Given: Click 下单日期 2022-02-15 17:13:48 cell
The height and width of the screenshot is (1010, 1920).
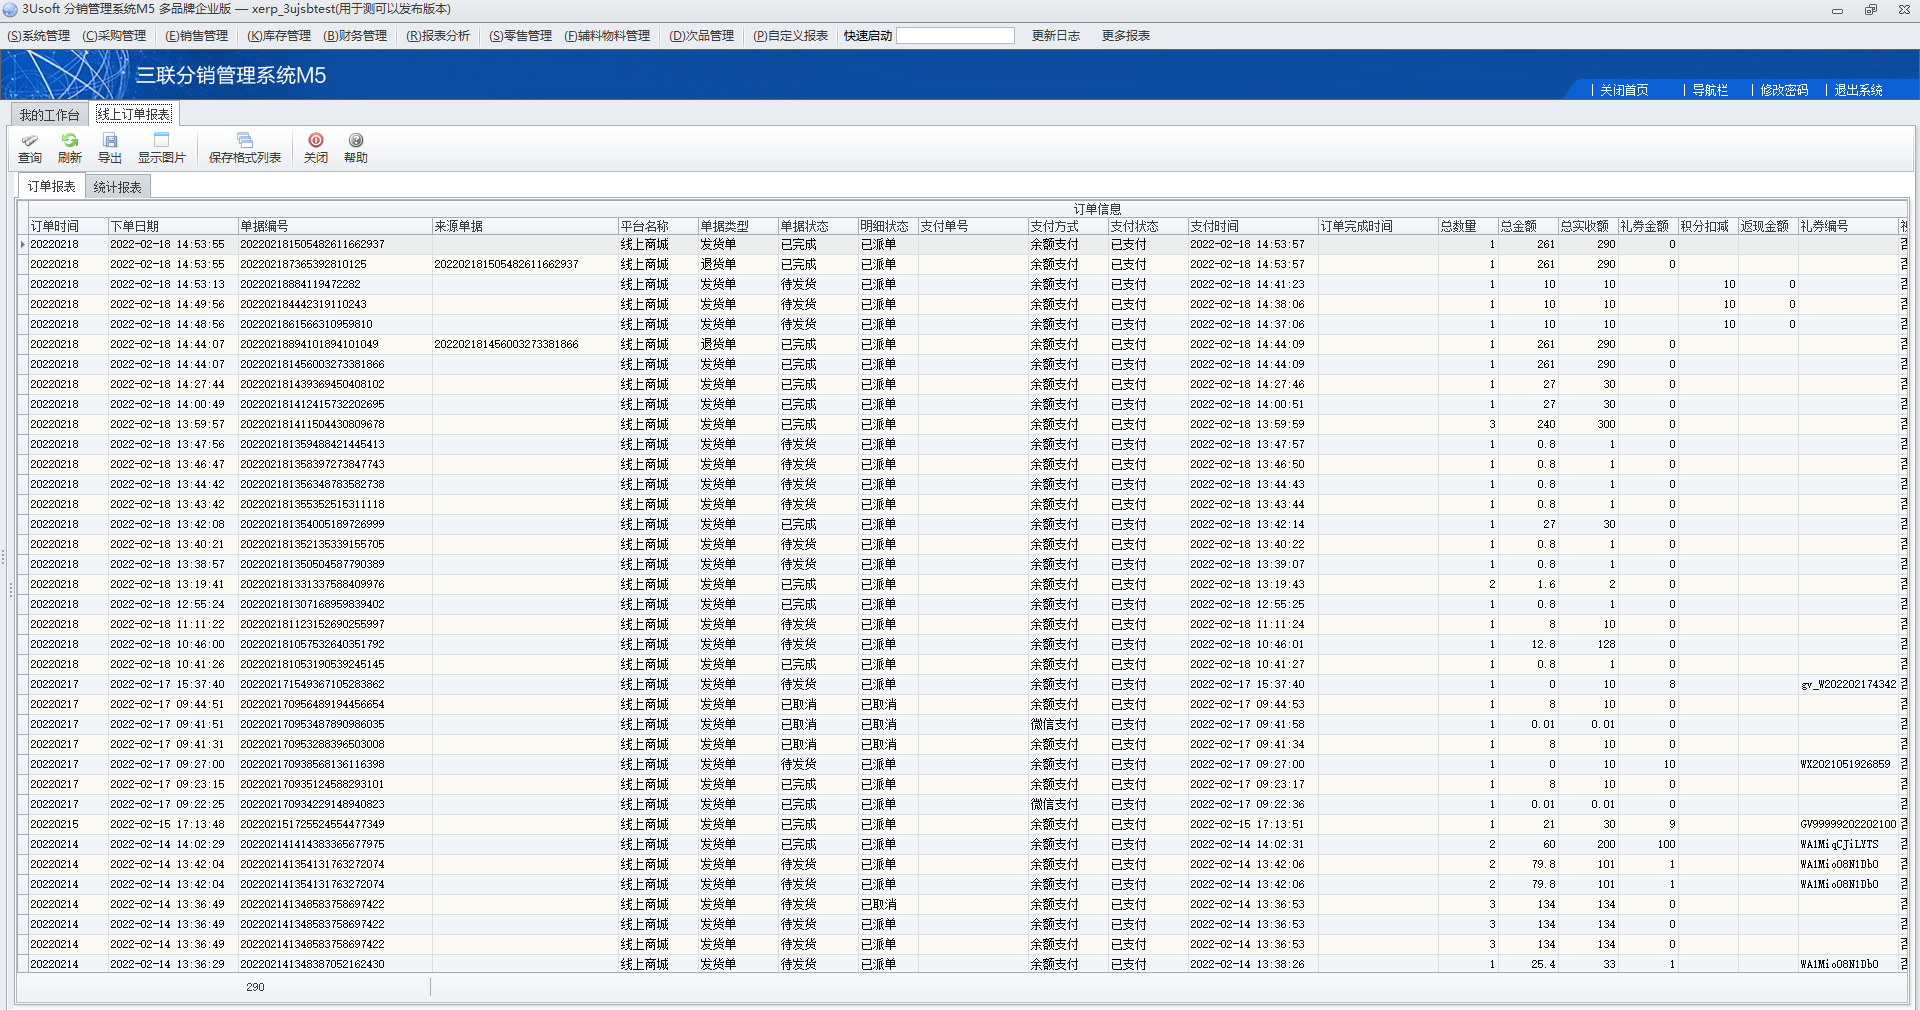Looking at the screenshot, I should pos(172,824).
